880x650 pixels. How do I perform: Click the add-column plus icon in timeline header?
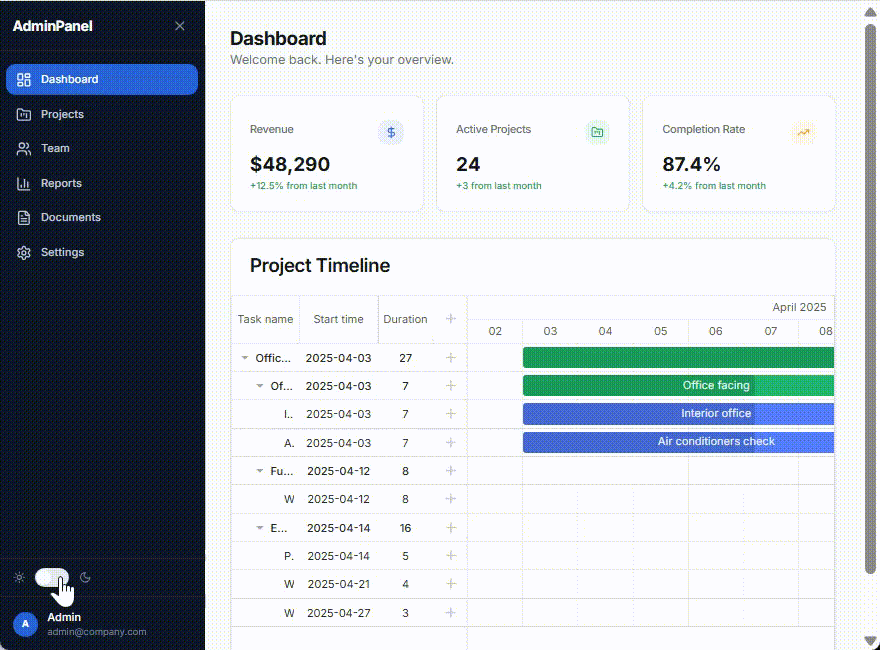pyautogui.click(x=450, y=319)
